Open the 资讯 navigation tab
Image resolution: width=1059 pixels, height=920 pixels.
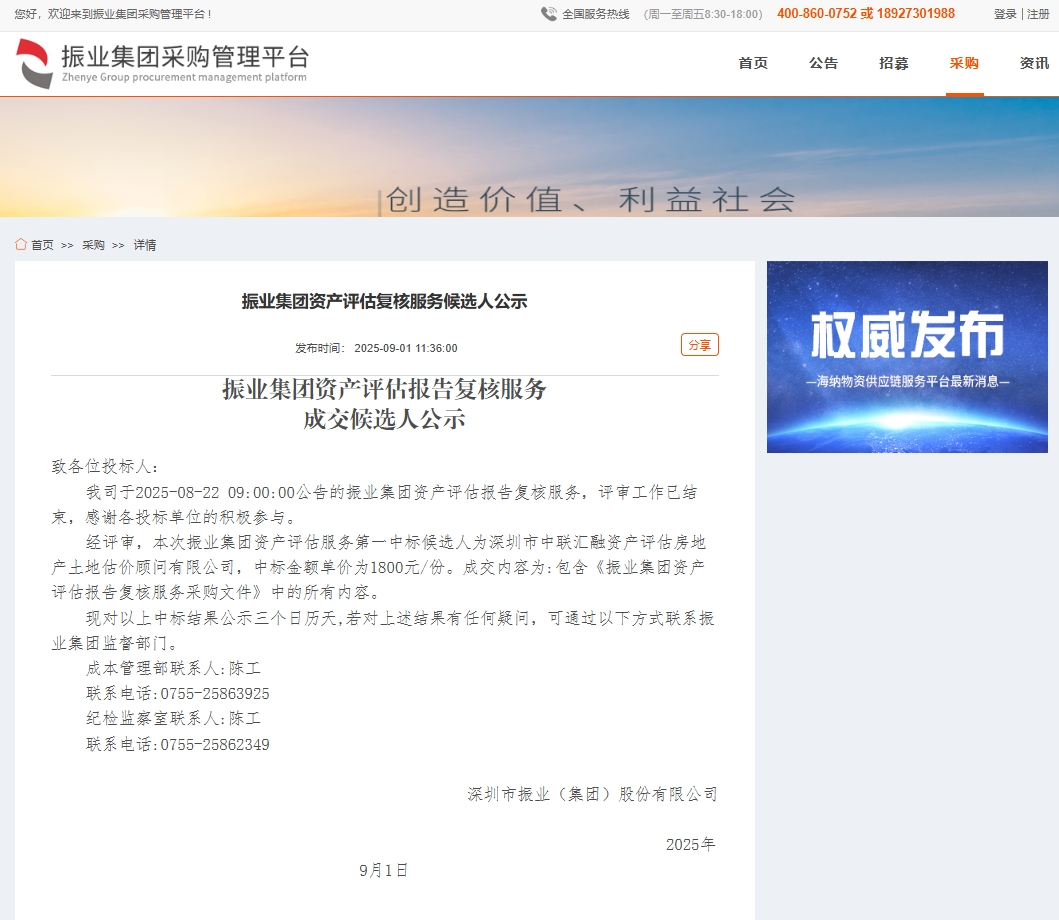(x=1034, y=63)
